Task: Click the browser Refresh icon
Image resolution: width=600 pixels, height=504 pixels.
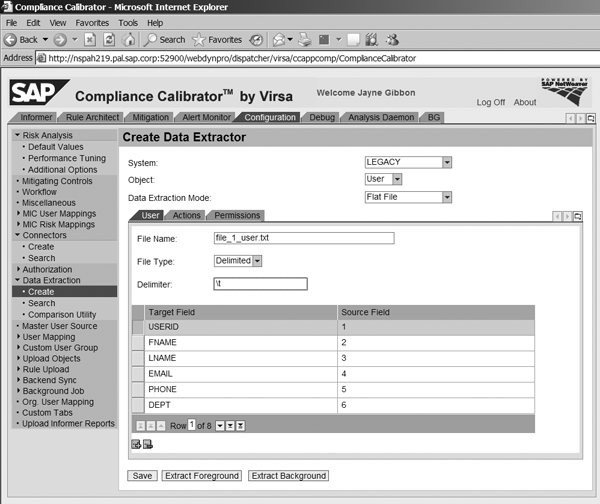Action: pyautogui.click(x=108, y=40)
